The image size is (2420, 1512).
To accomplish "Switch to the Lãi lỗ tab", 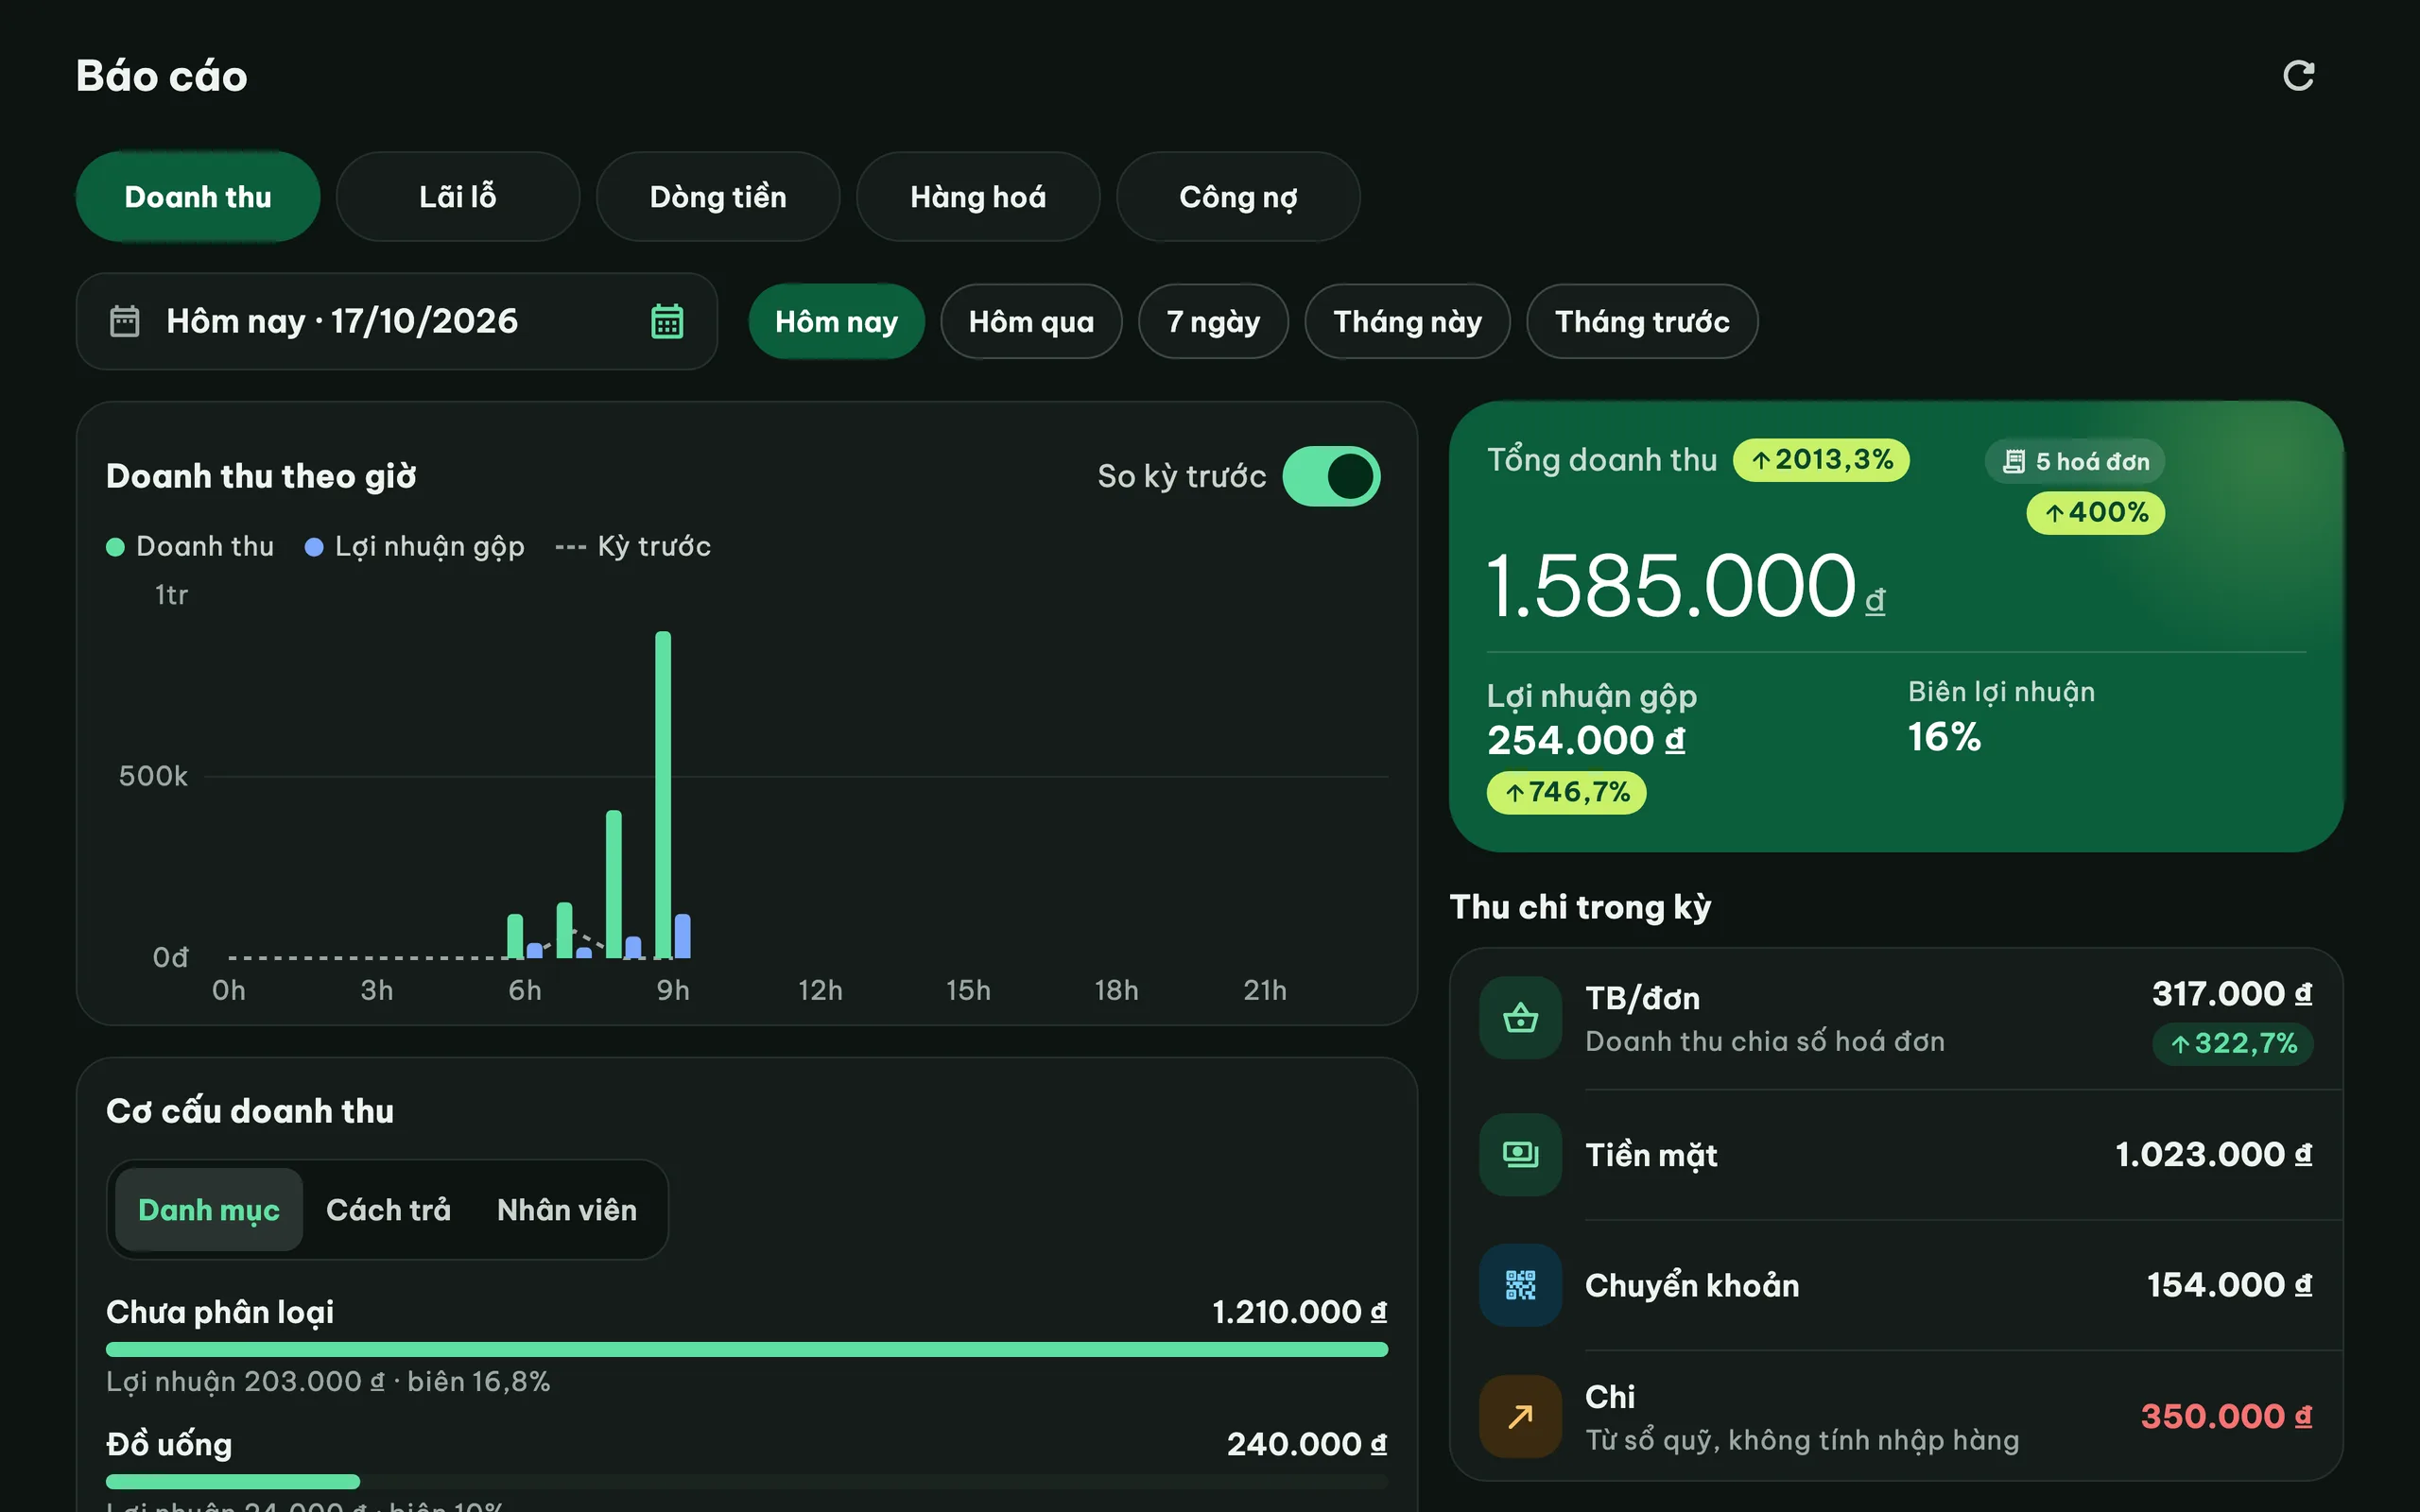I will (x=458, y=196).
